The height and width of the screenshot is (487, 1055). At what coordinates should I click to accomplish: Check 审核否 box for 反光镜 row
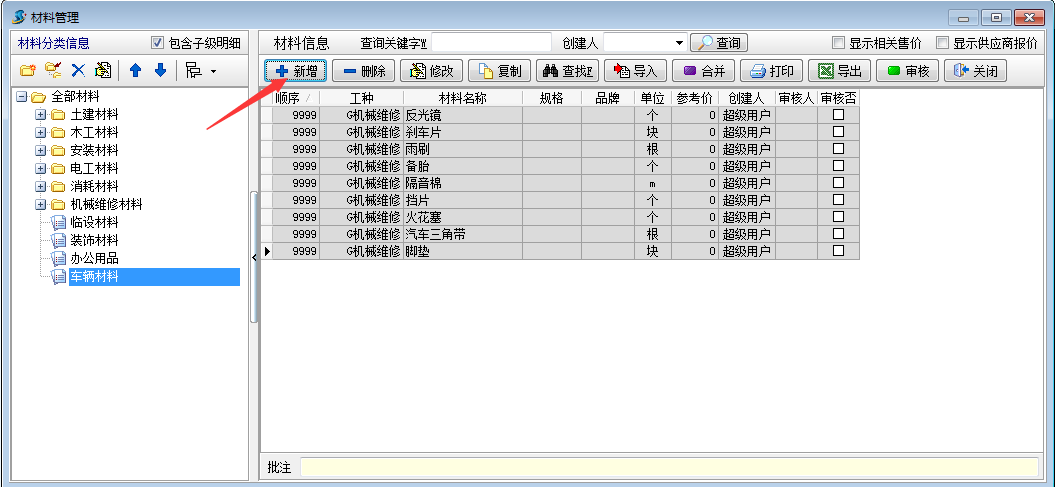pyautogui.click(x=838, y=115)
